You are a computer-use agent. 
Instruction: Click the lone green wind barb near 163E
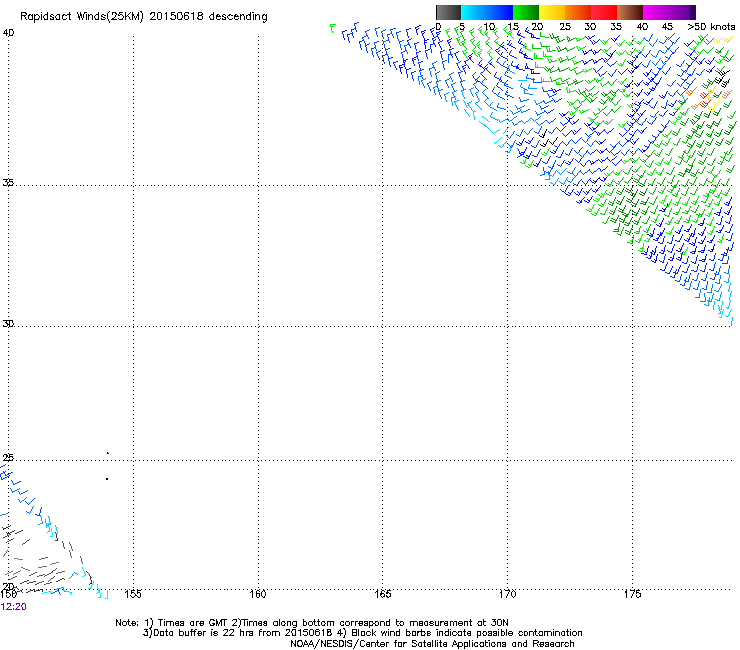pos(333,28)
